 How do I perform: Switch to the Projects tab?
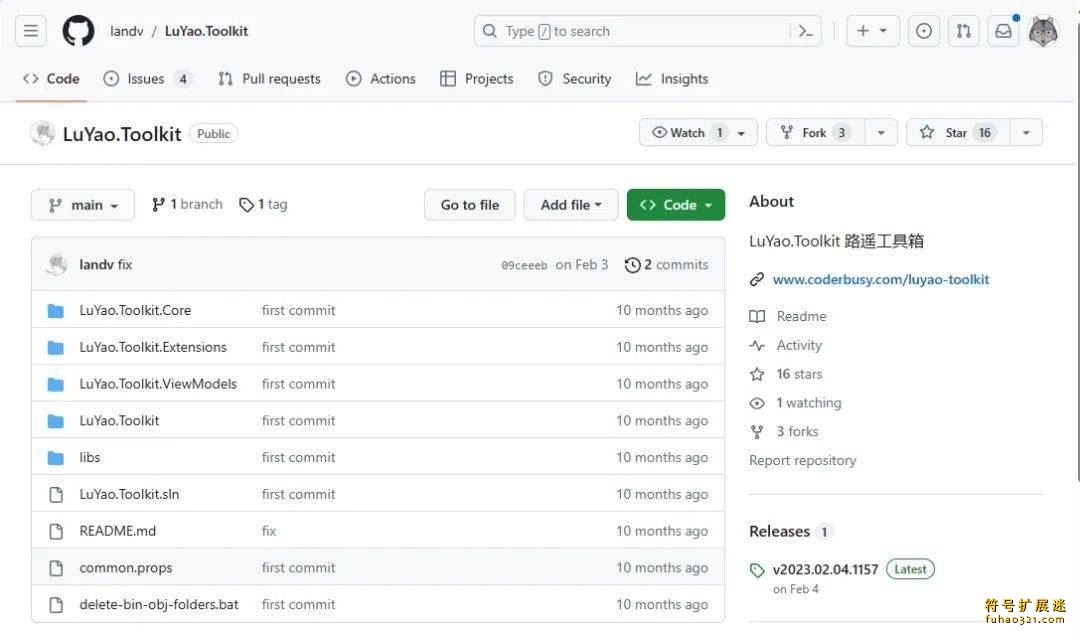[477, 79]
